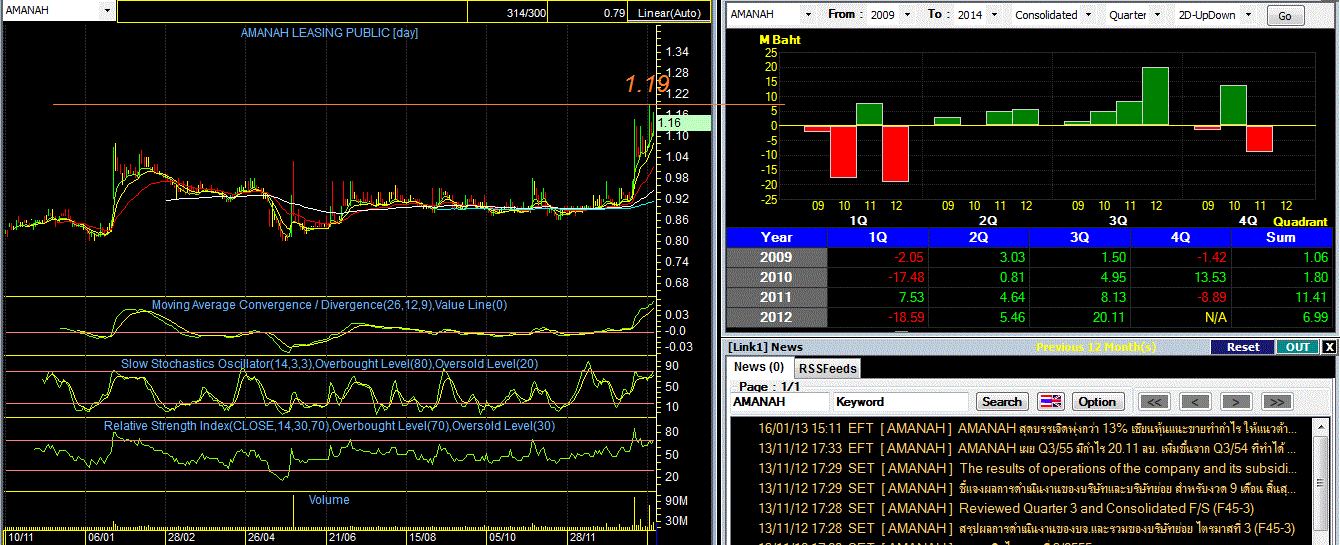1340x545 pixels.
Task: Open the 2D-UpDown chart style dropdown
Action: pyautogui.click(x=1248, y=15)
